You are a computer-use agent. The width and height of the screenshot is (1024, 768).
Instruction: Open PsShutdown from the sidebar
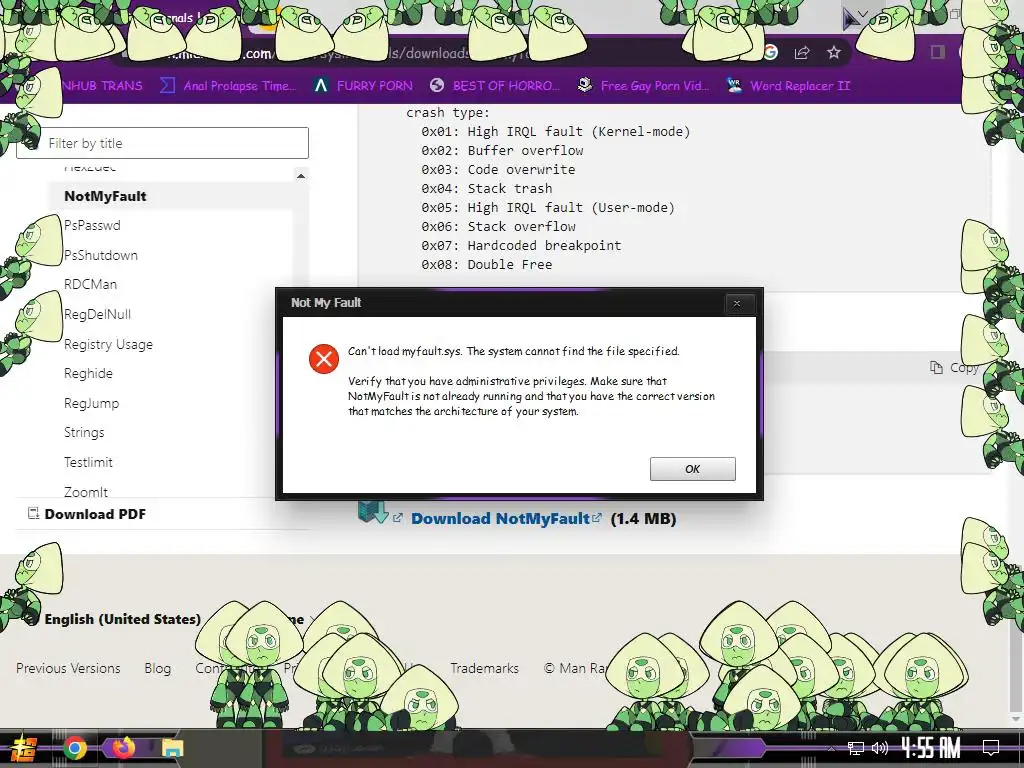(x=101, y=255)
